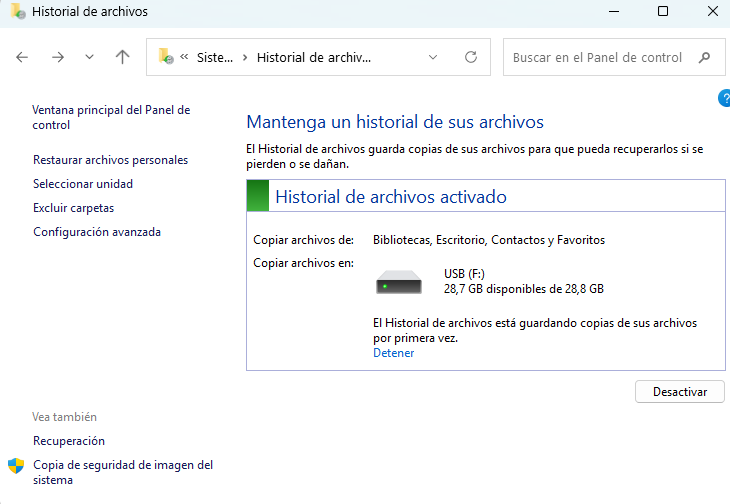This screenshot has height=504, width=730.
Task: Select the 28,7 GB disponibles de 28,8 GB text
Action: (x=524, y=289)
